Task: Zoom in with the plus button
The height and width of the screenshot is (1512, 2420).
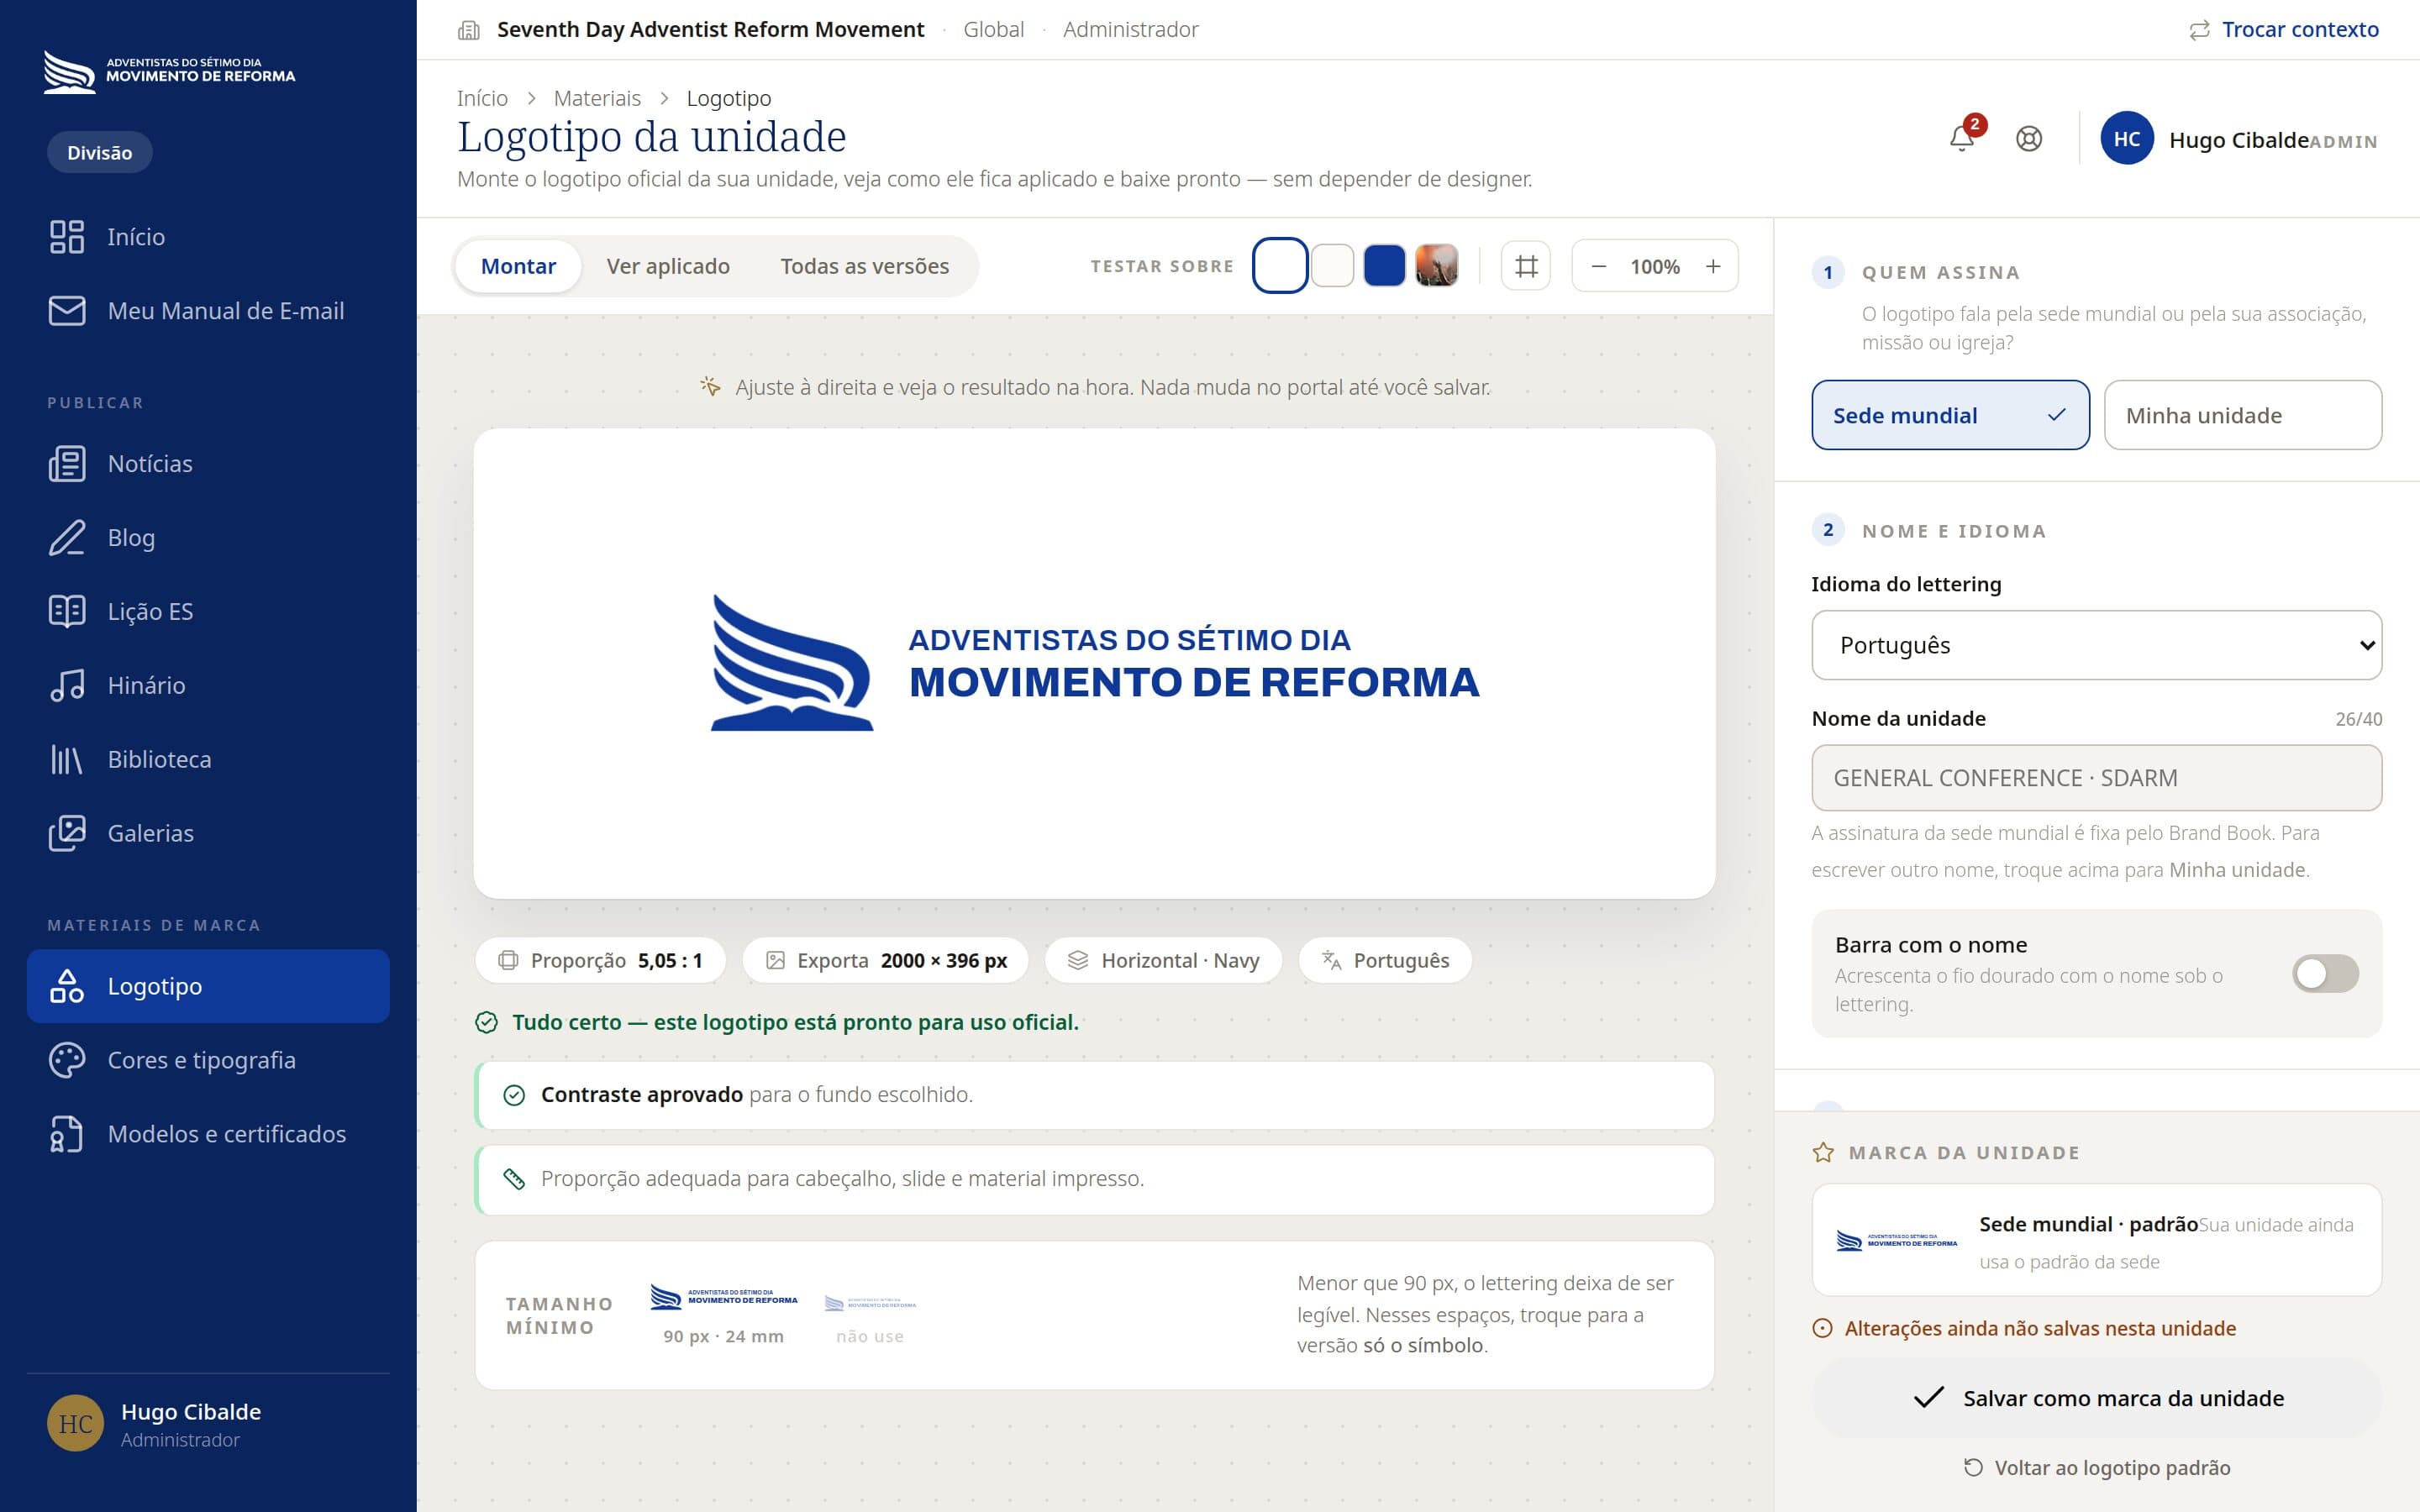Action: [1713, 266]
